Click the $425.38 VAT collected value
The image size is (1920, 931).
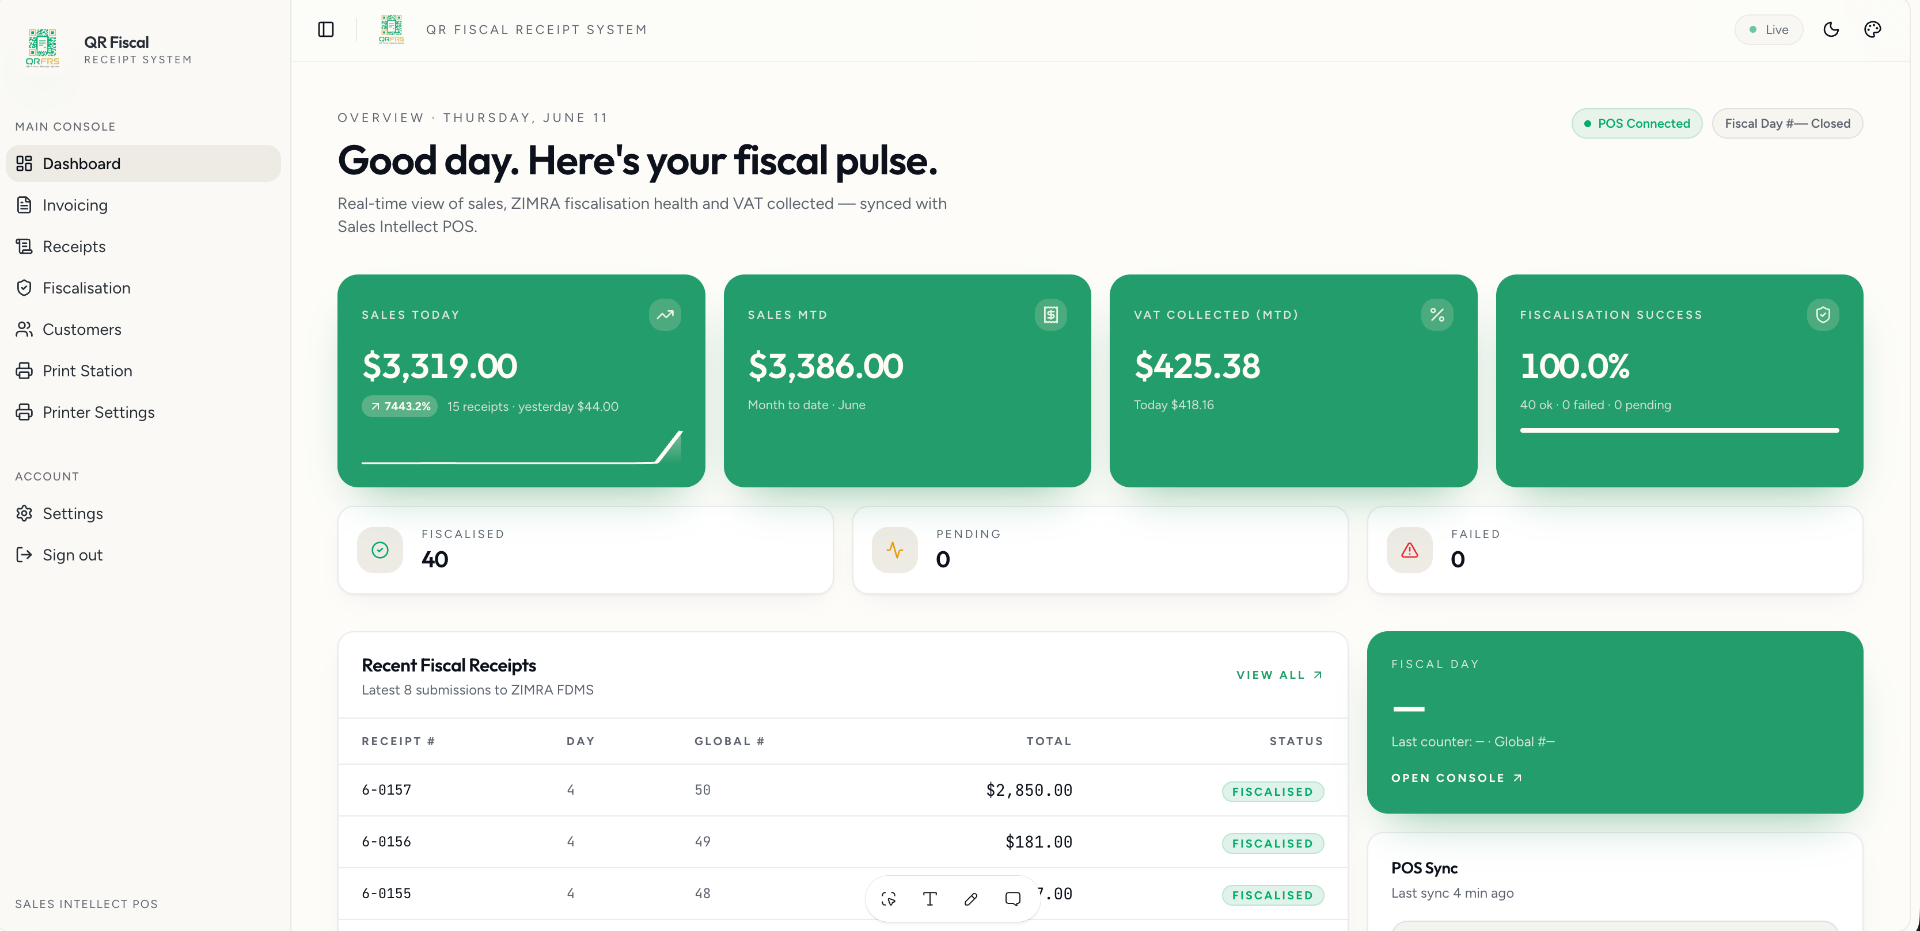tap(1197, 366)
